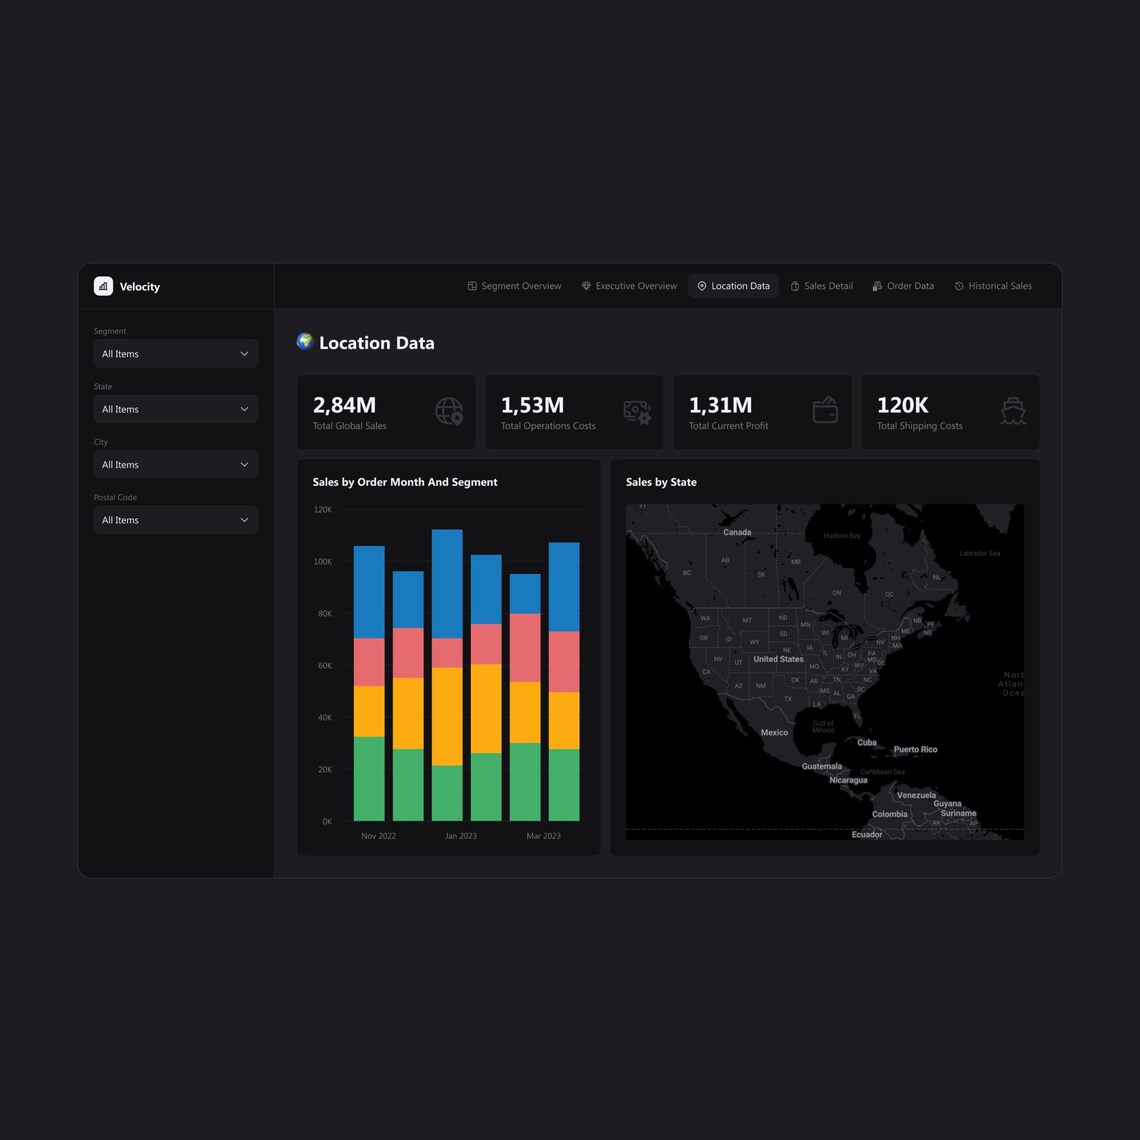Click the clock icon beside Historical Sales
Image resolution: width=1140 pixels, height=1140 pixels.
tap(957, 286)
